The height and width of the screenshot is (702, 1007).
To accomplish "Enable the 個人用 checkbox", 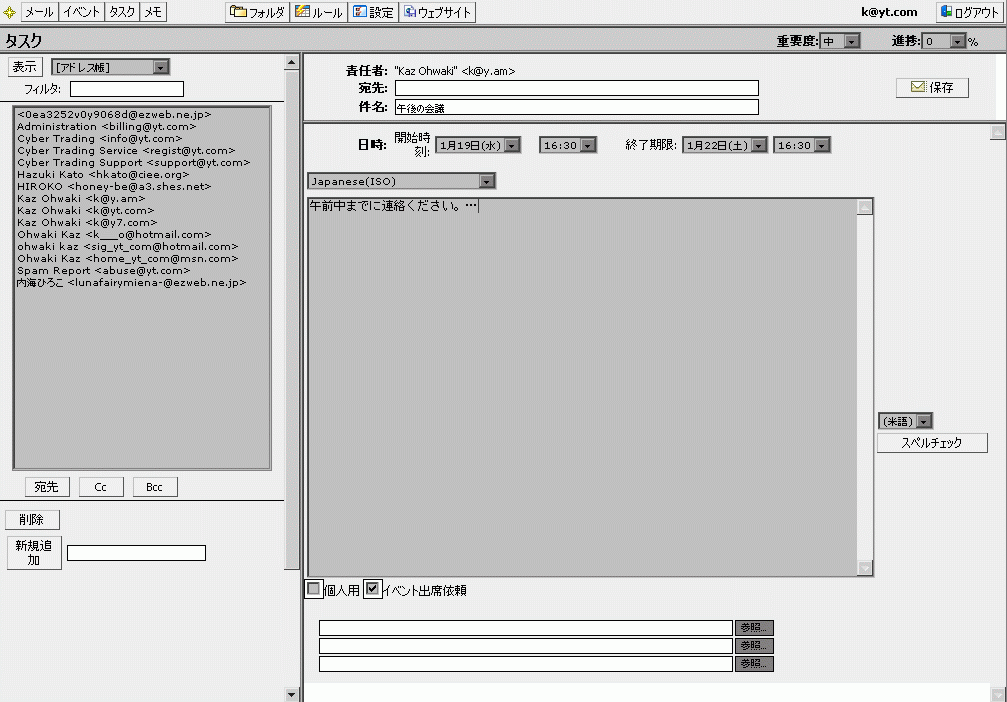I will pyautogui.click(x=314, y=590).
